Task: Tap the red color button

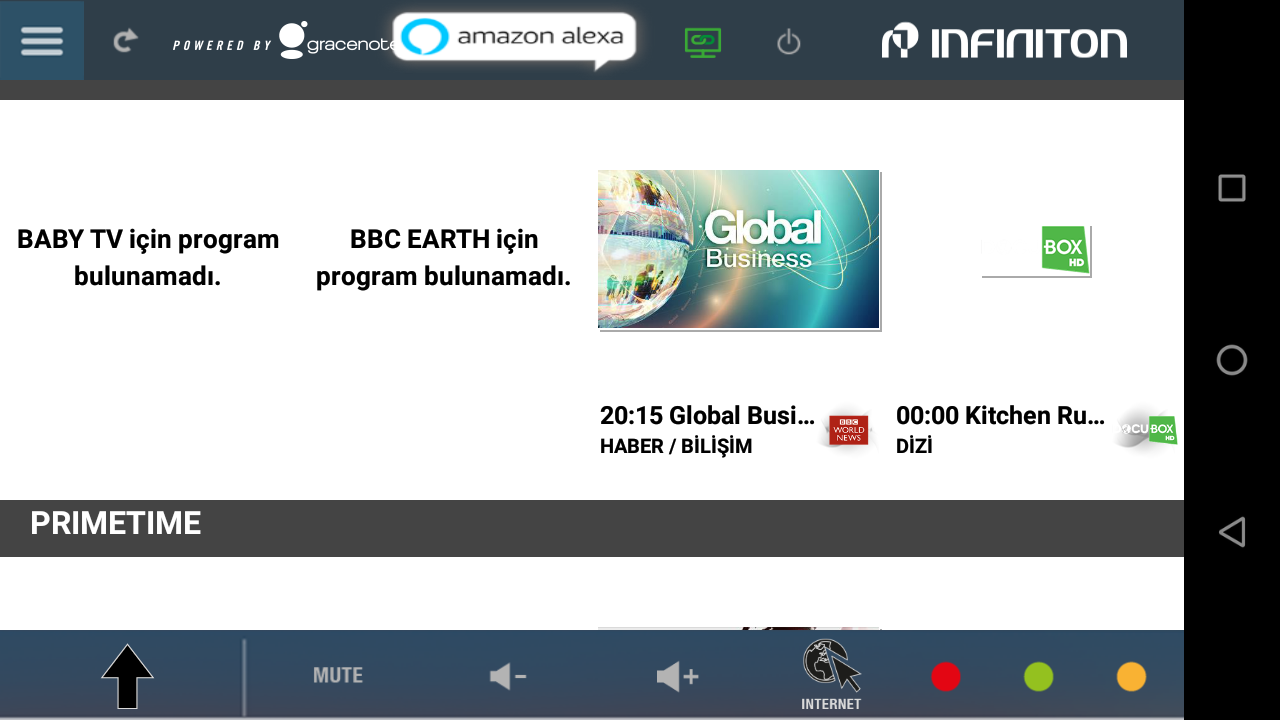Action: tap(946, 677)
